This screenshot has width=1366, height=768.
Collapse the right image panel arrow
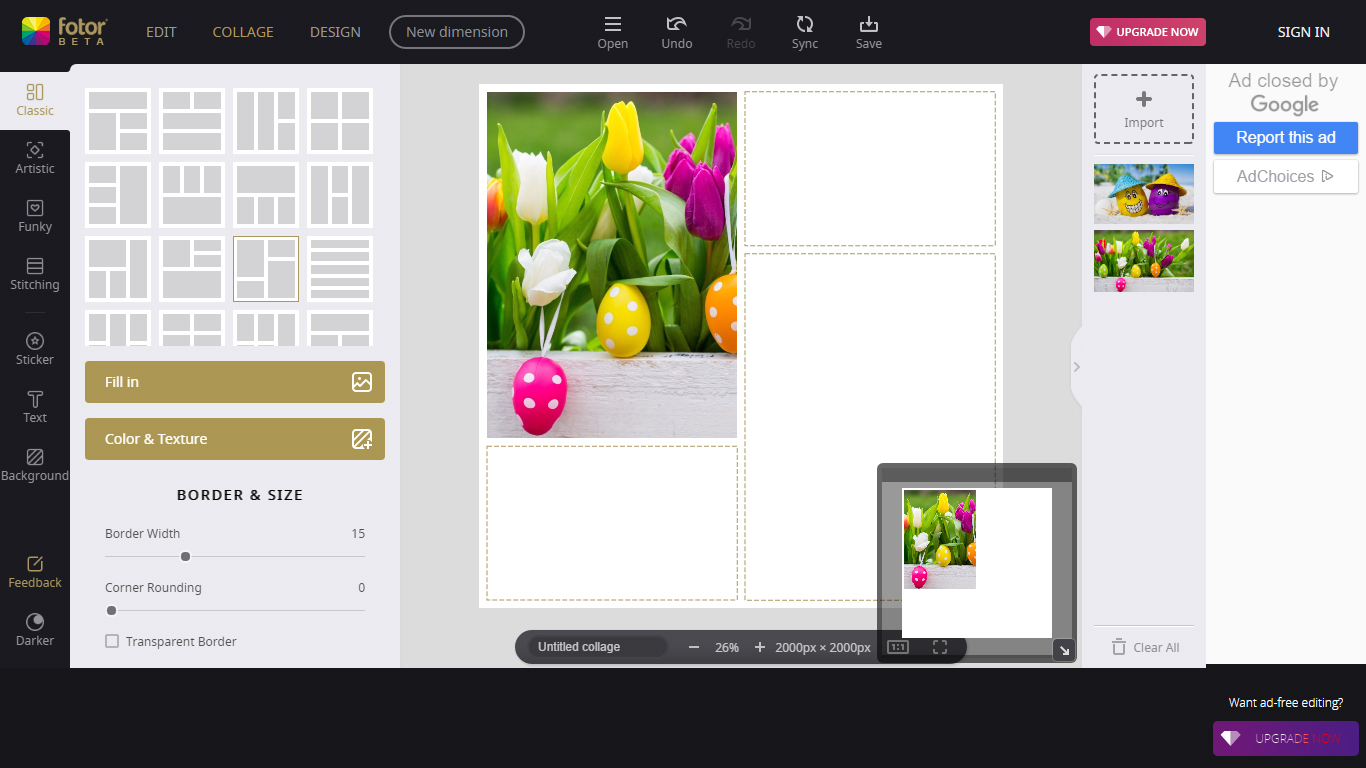point(1076,367)
